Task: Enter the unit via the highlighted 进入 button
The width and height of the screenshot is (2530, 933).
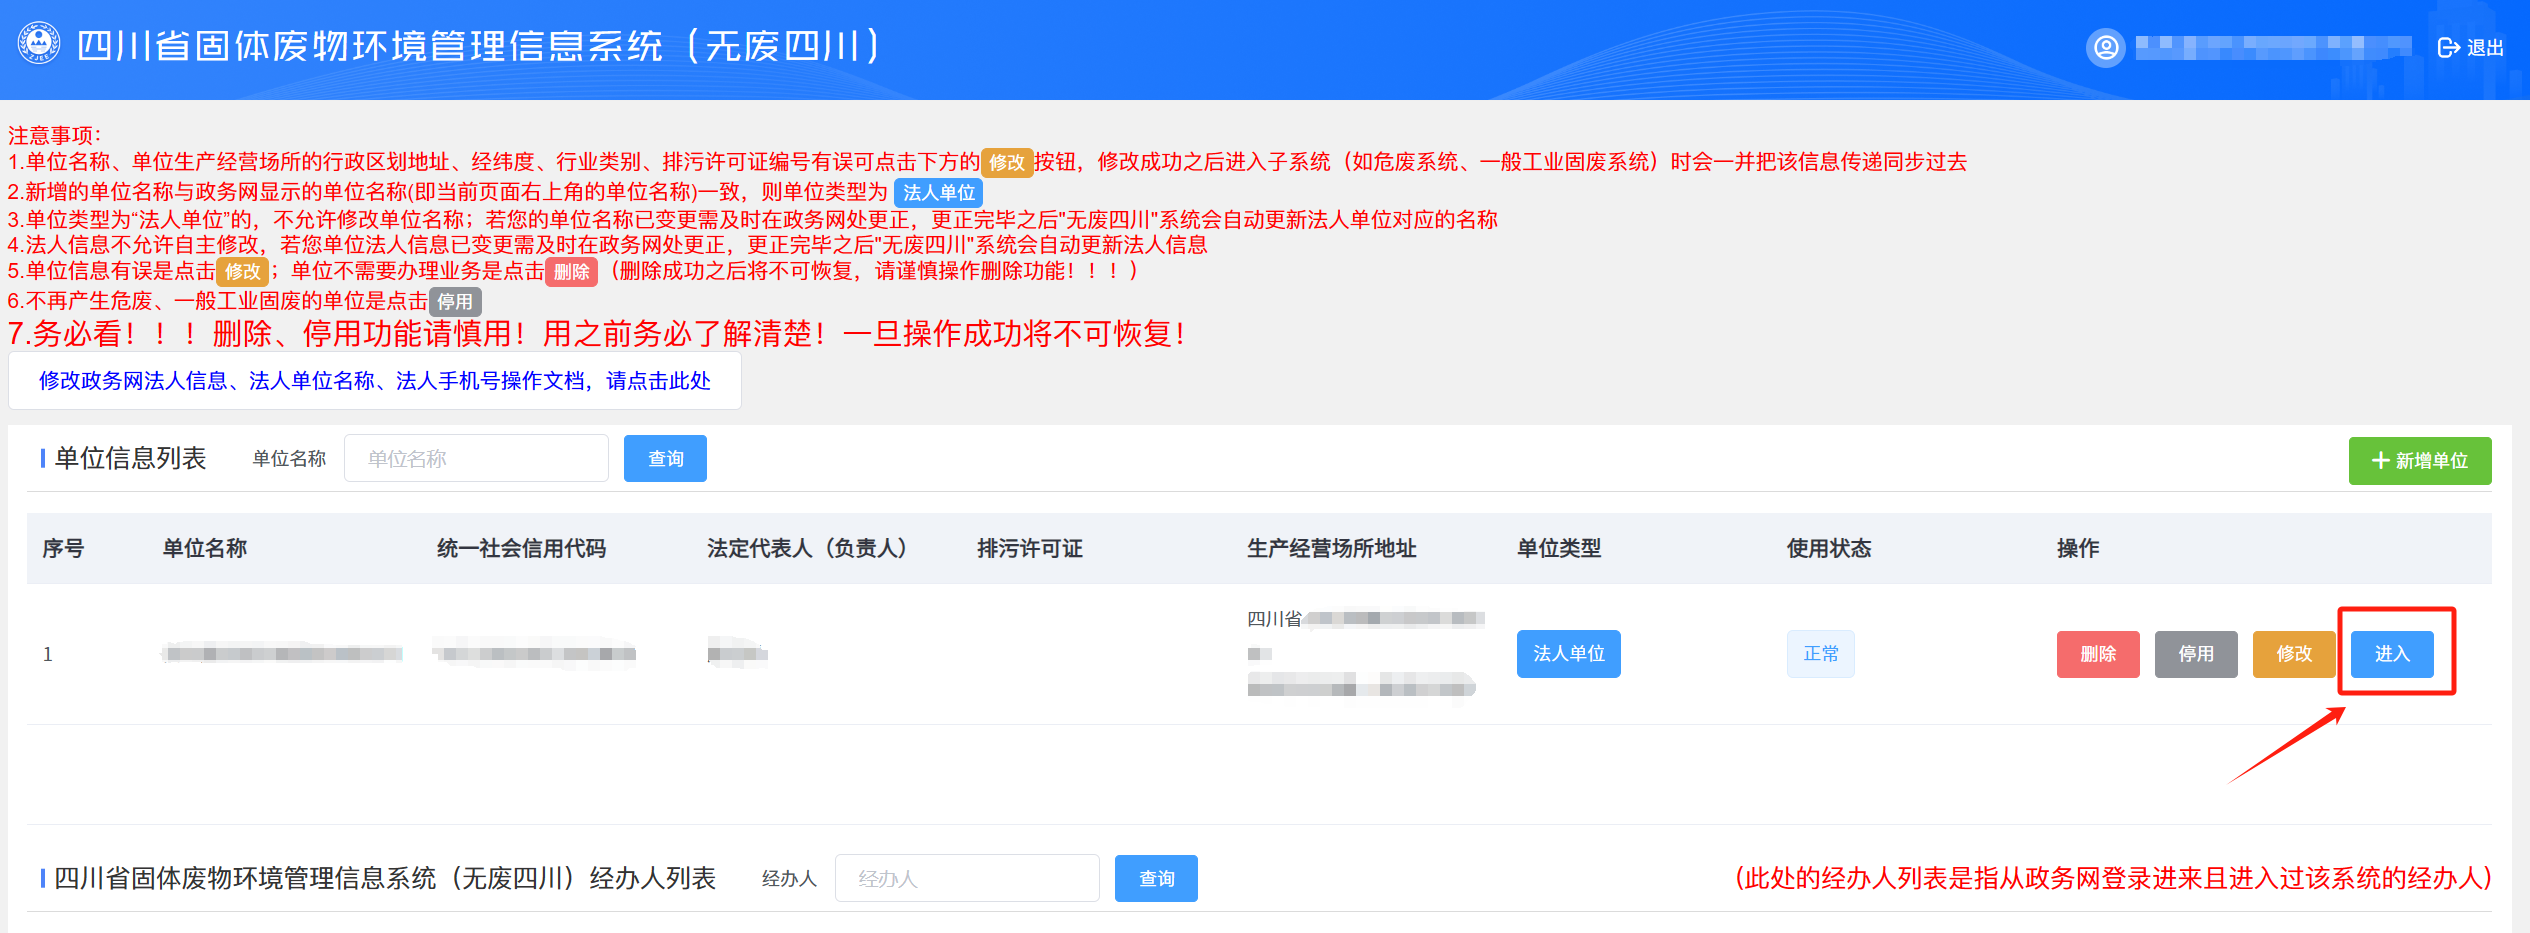Action: coord(2392,653)
